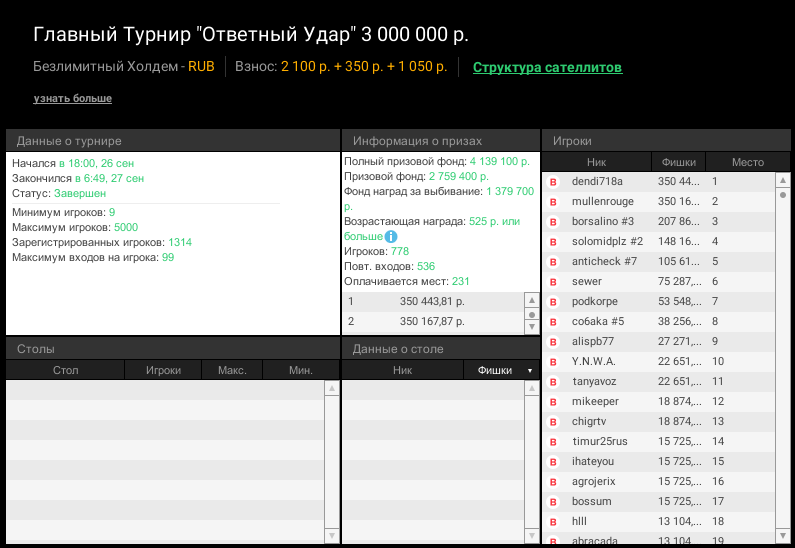
Task: Click bounty badge next to dendi718a
Action: (x=553, y=182)
